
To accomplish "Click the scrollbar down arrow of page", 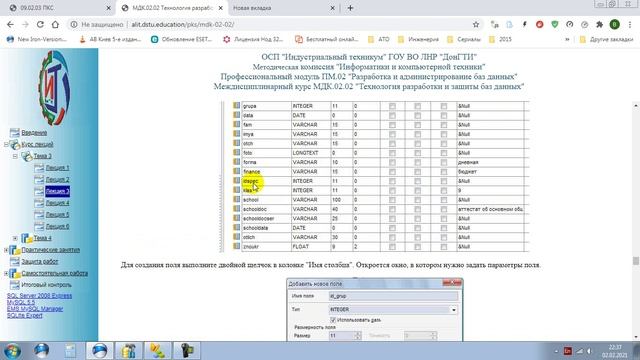I will tap(636, 337).
